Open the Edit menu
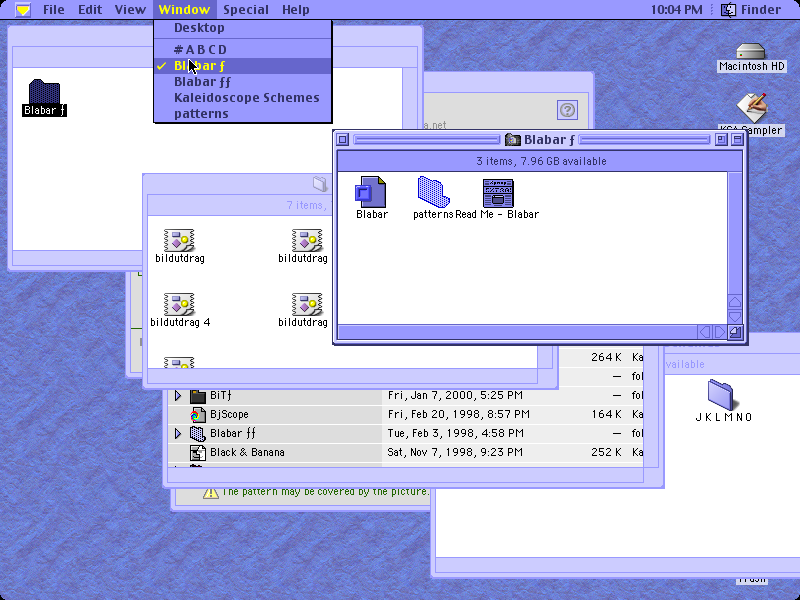The height and width of the screenshot is (600, 800). tap(90, 10)
